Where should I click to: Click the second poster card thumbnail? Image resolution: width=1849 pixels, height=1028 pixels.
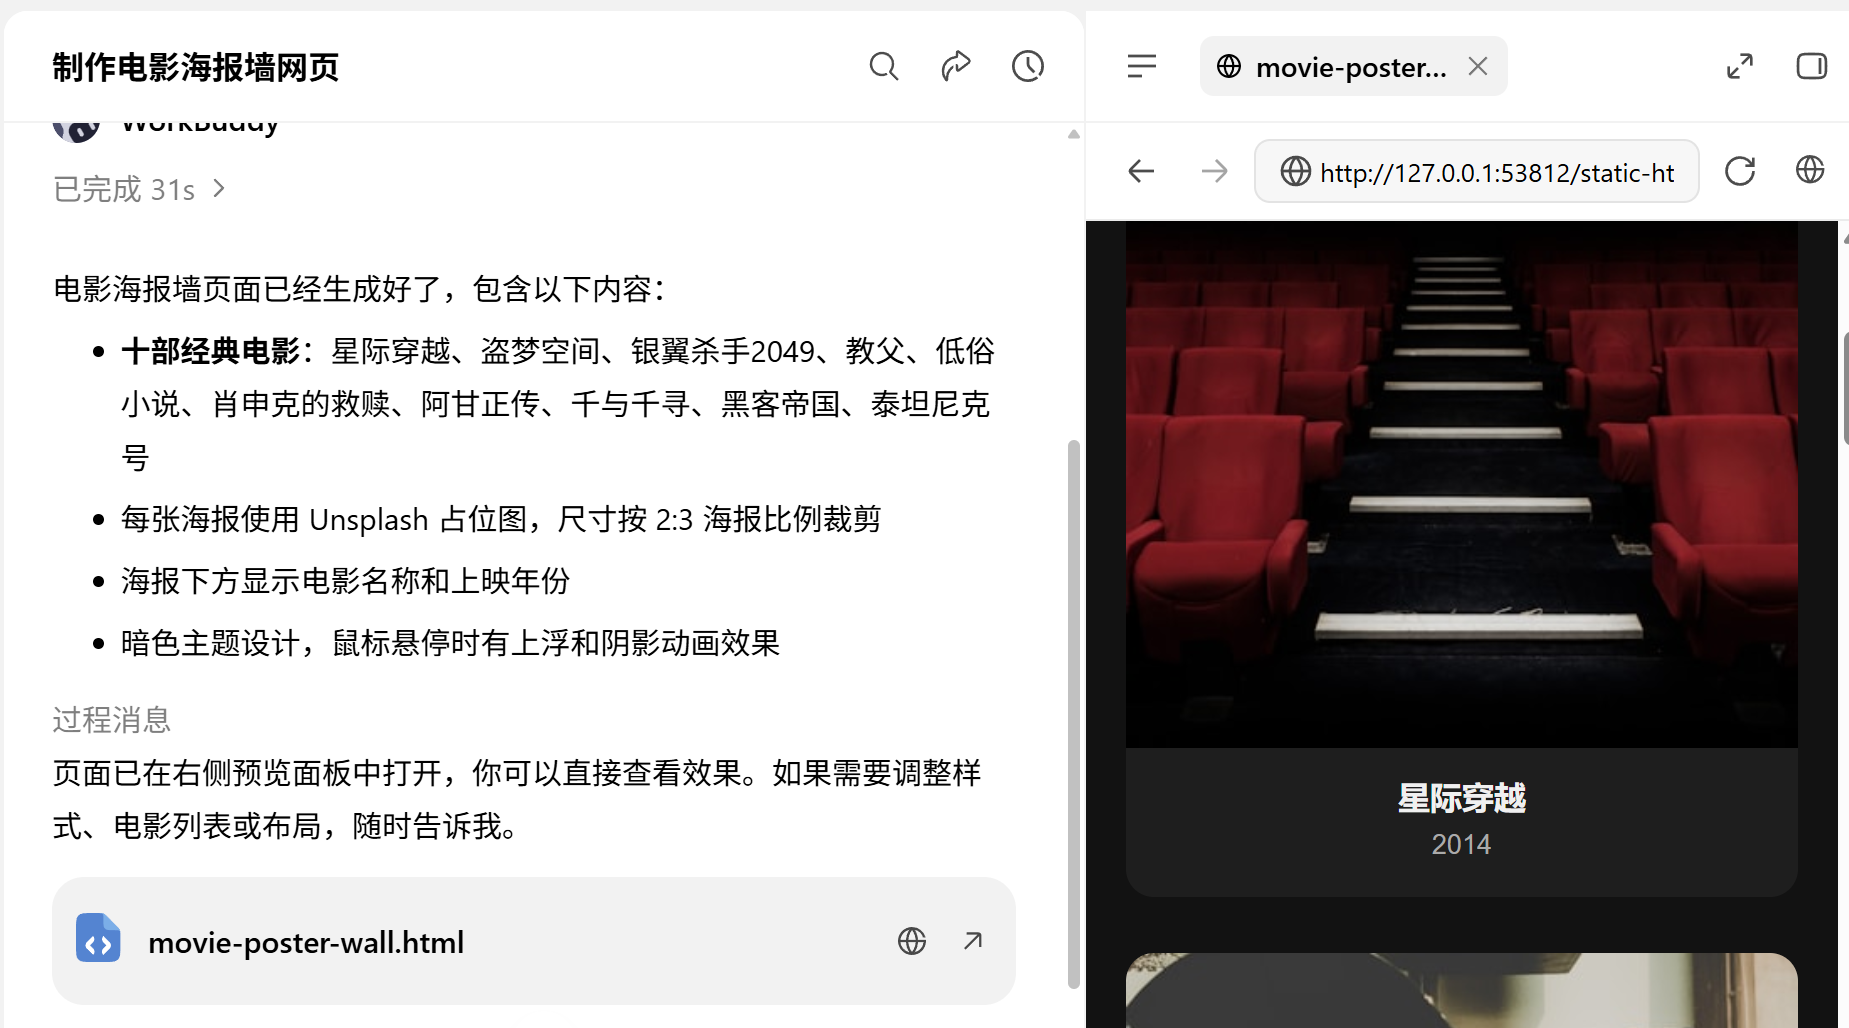pyautogui.click(x=1461, y=990)
